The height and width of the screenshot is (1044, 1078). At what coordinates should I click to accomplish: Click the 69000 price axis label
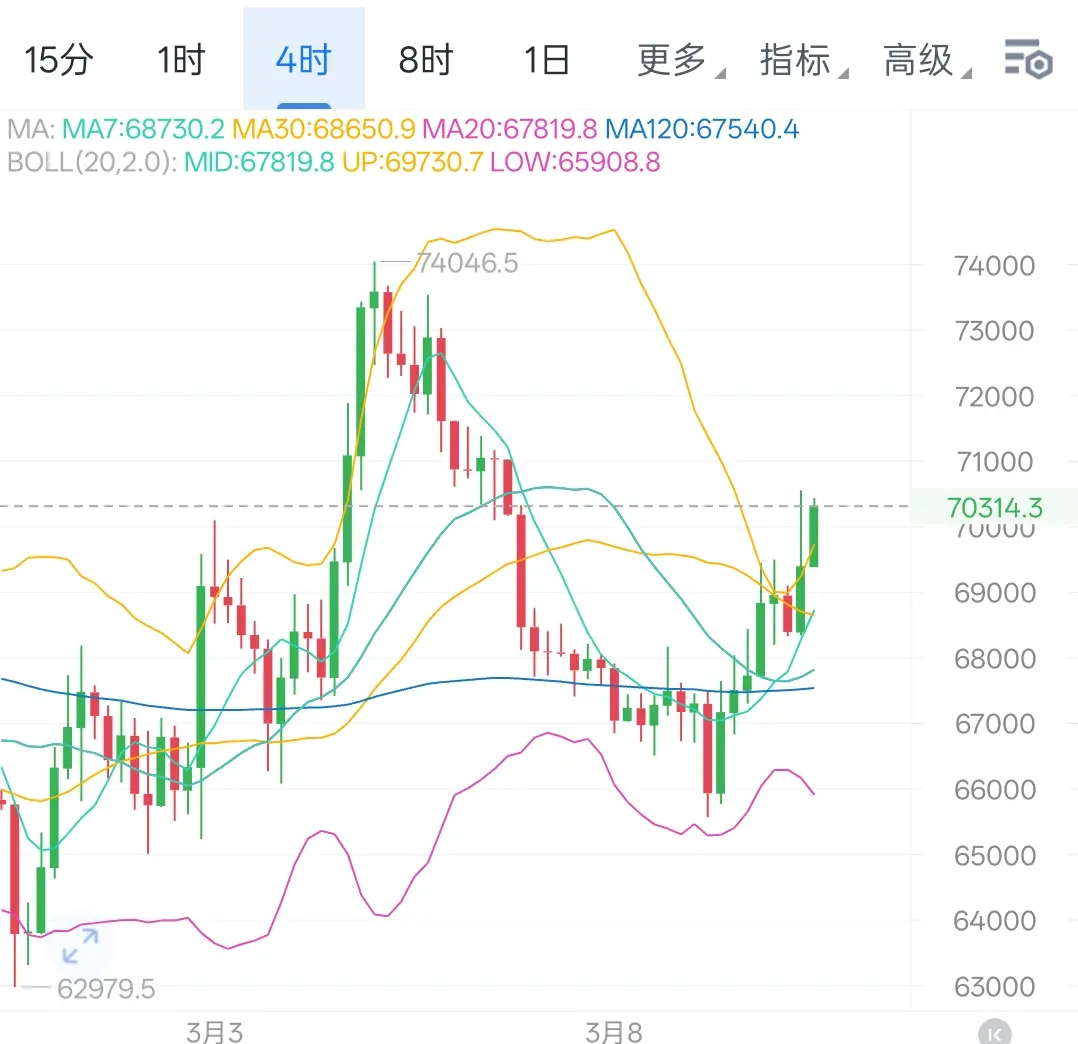[994, 593]
